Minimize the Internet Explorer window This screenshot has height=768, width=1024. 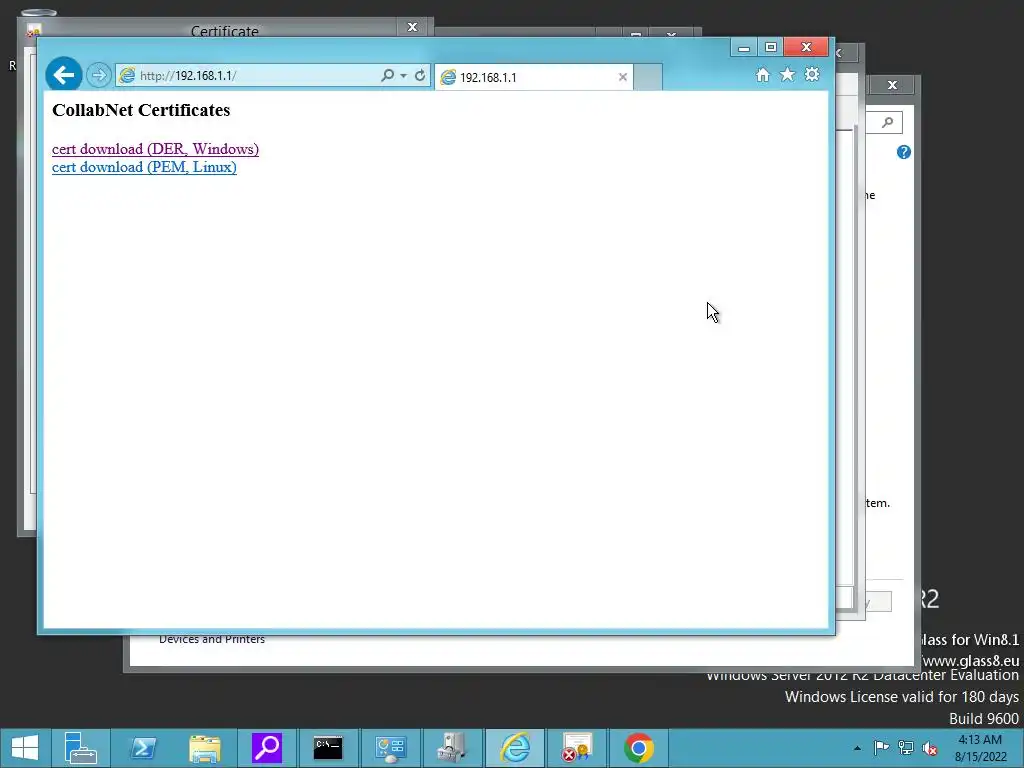(743, 48)
